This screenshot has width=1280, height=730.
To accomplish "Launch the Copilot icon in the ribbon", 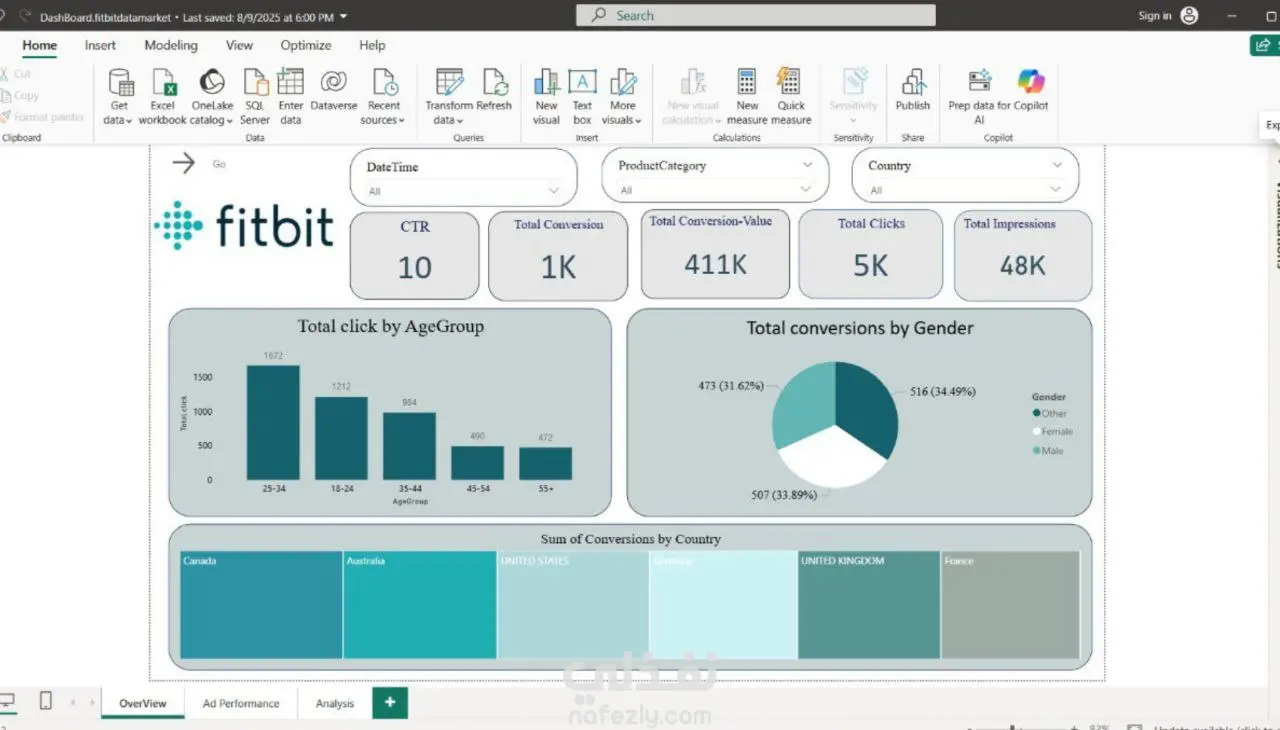I will (x=1030, y=82).
